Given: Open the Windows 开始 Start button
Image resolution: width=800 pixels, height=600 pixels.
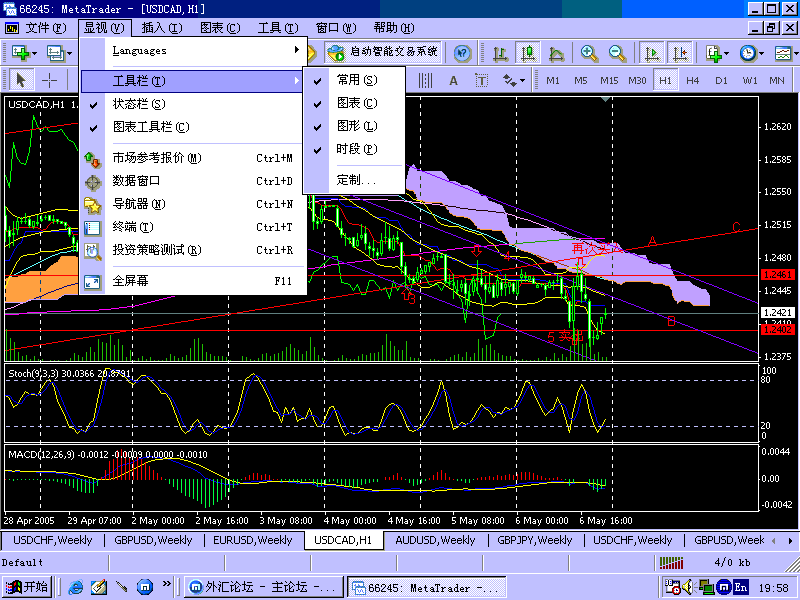Looking at the screenshot, I should point(28,587).
